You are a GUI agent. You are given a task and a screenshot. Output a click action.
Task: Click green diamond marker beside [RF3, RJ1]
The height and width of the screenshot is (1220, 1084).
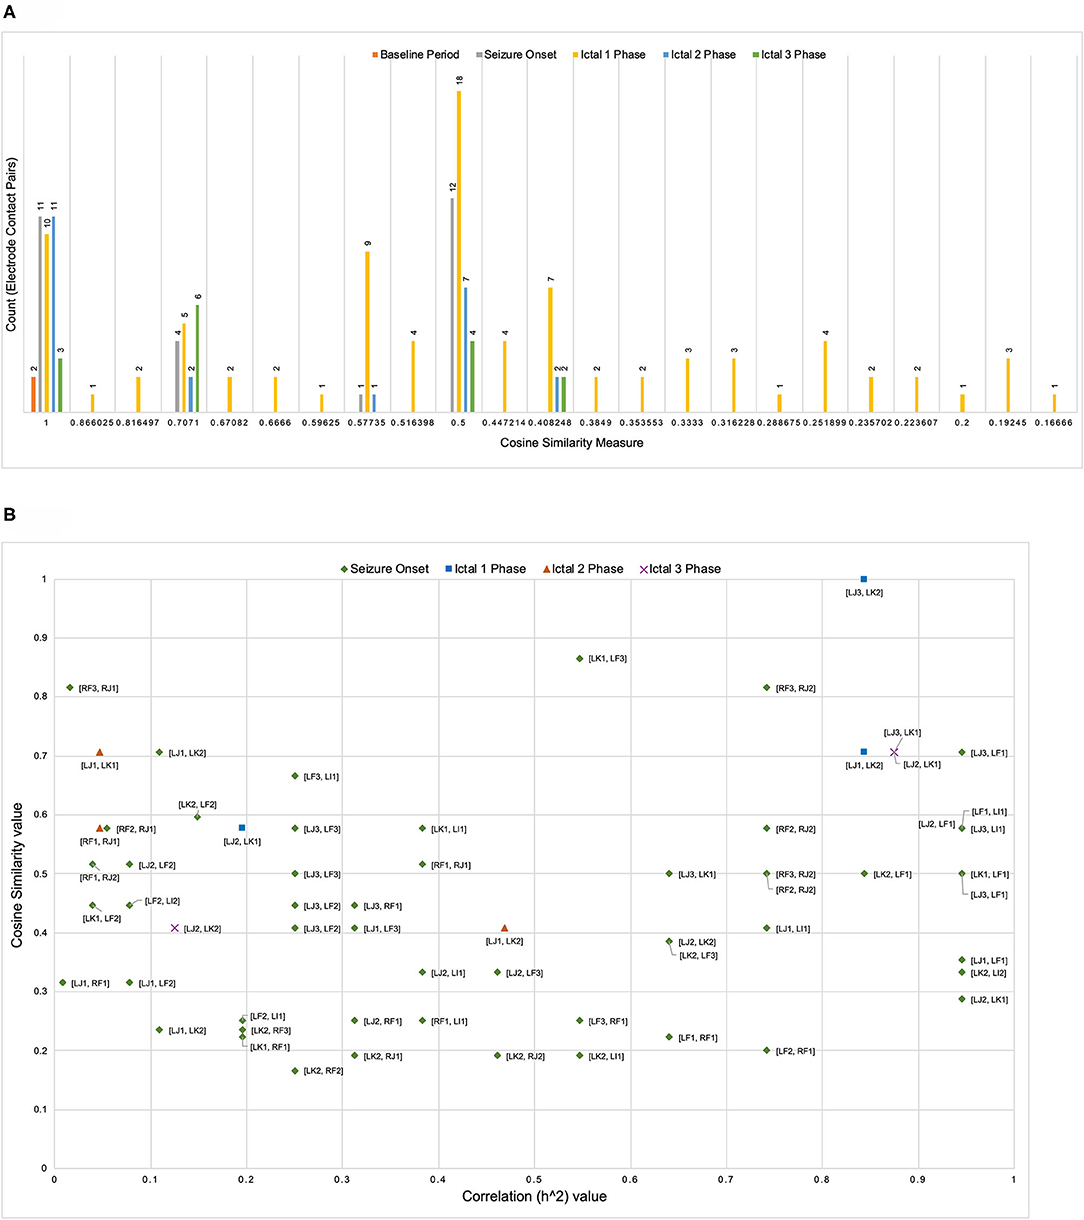pyautogui.click(x=70, y=688)
